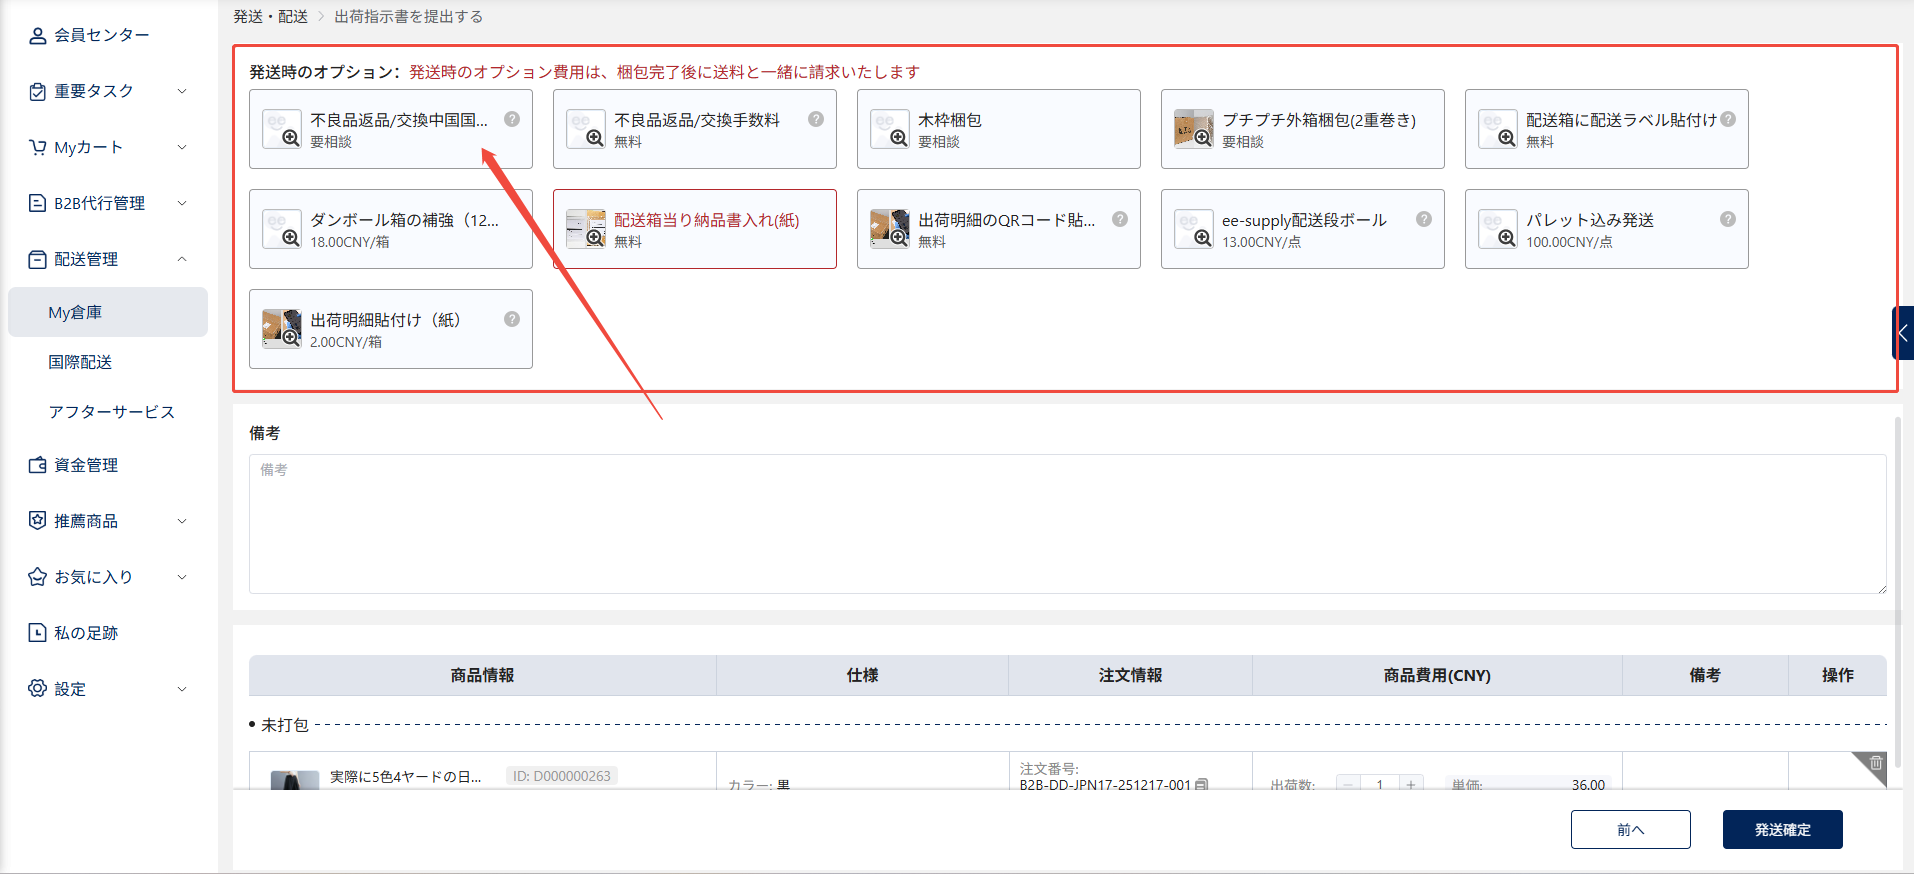The image size is (1914, 874).
Task: Click the 発送確定 confirm shipment button
Action: 1782,829
